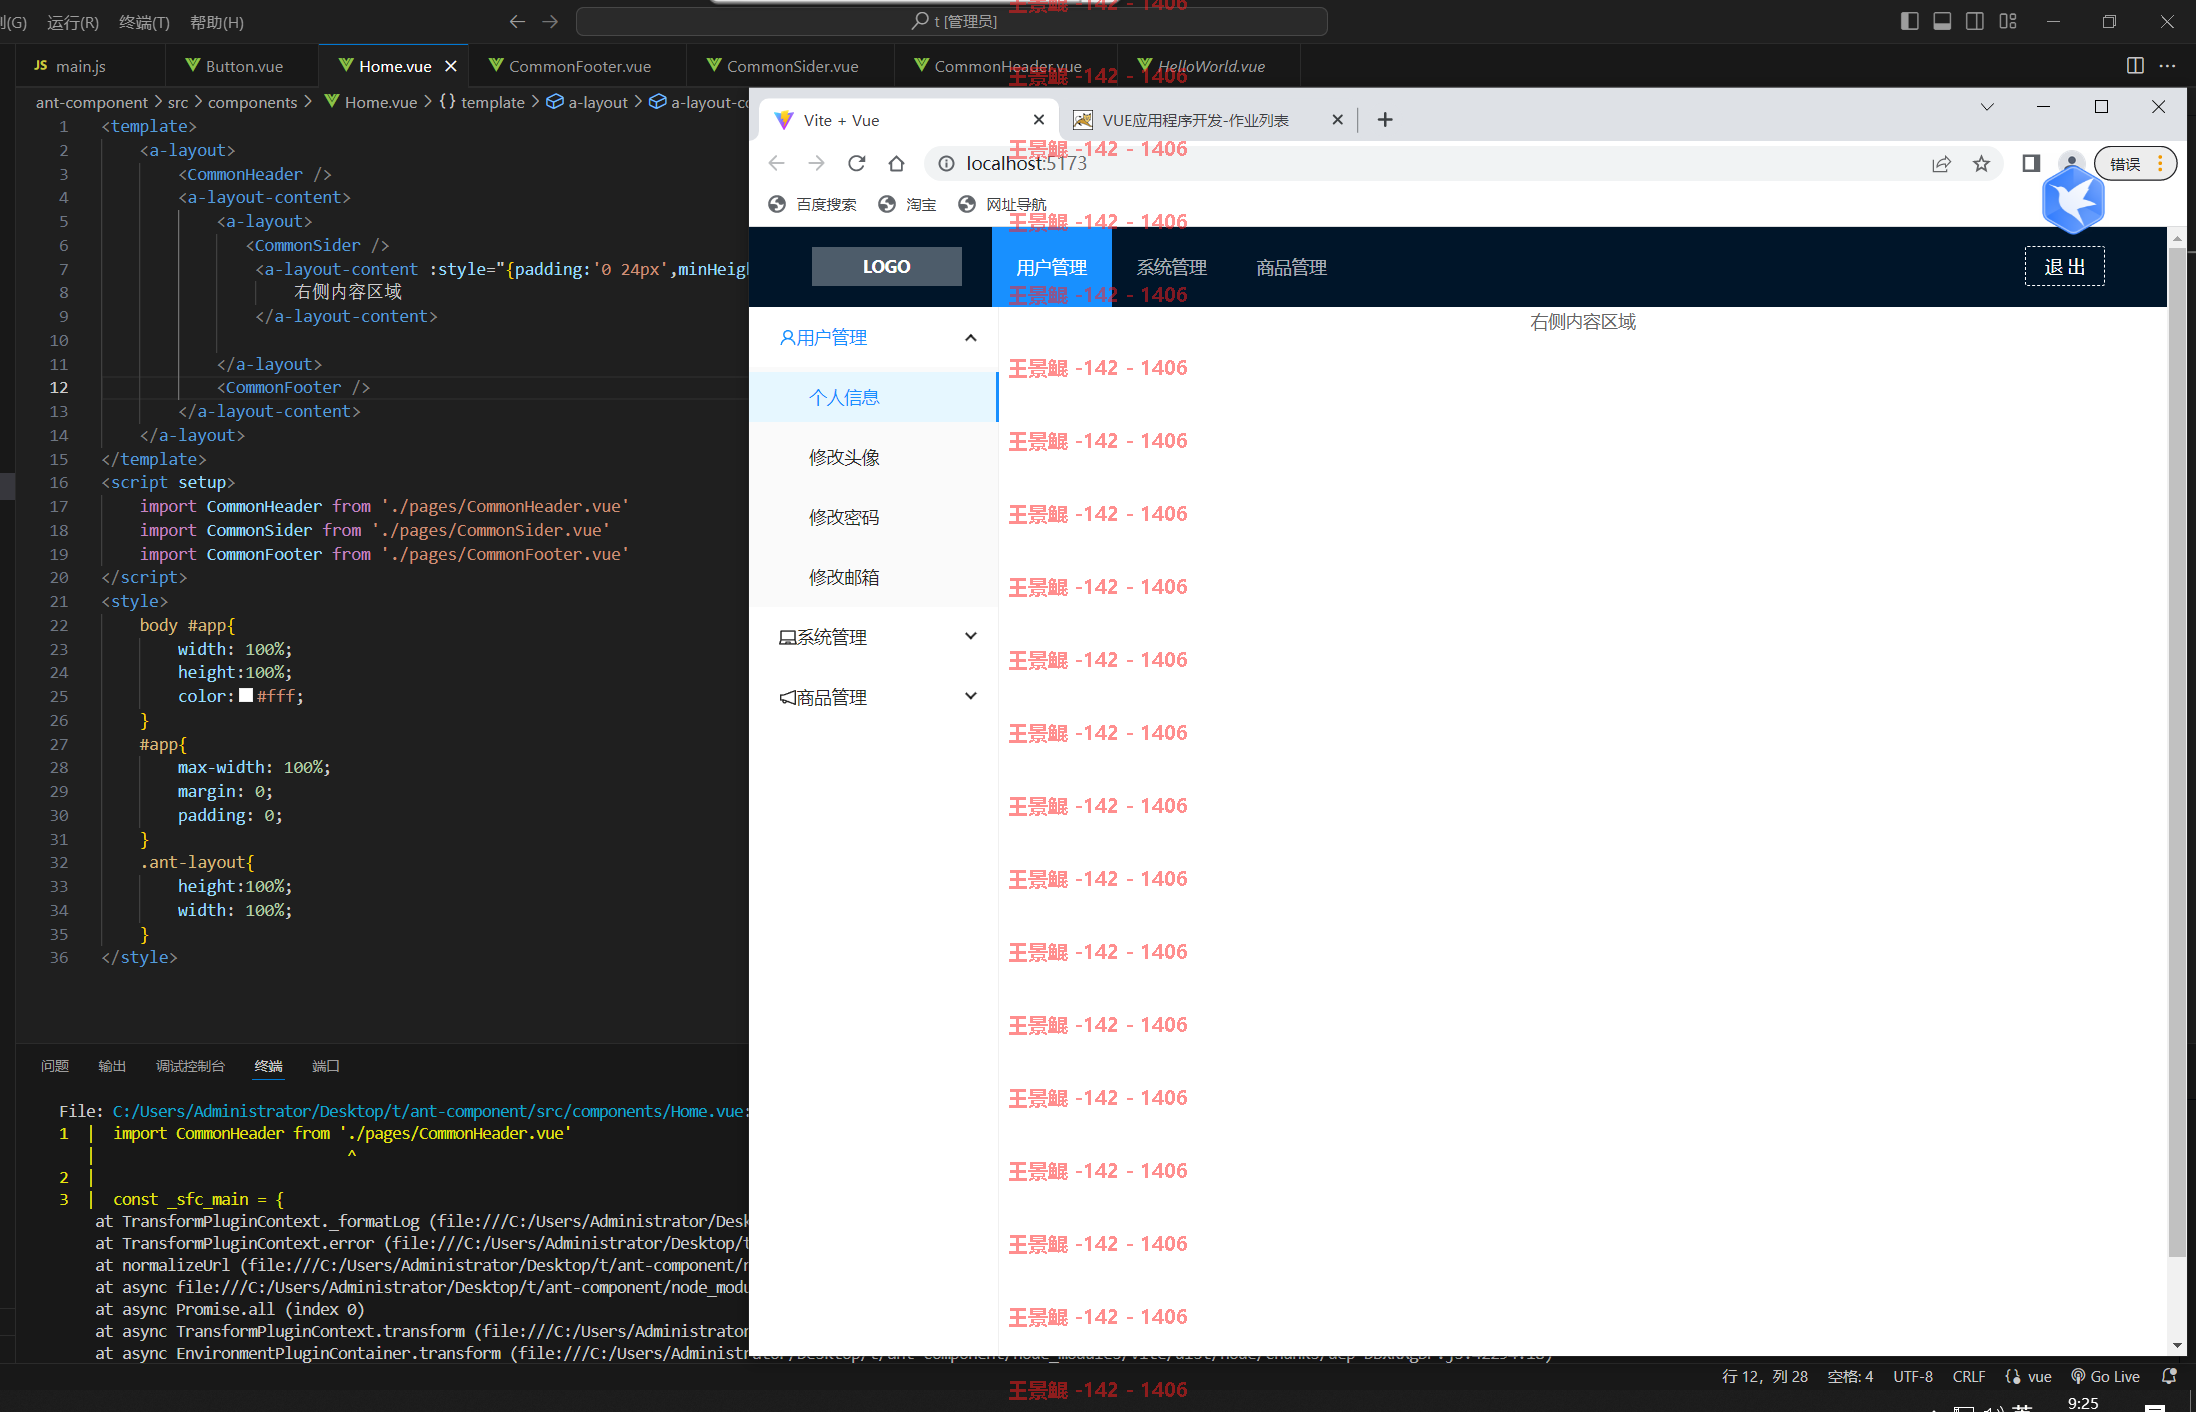Open HelloWorld.vue editor tab

pos(1210,66)
